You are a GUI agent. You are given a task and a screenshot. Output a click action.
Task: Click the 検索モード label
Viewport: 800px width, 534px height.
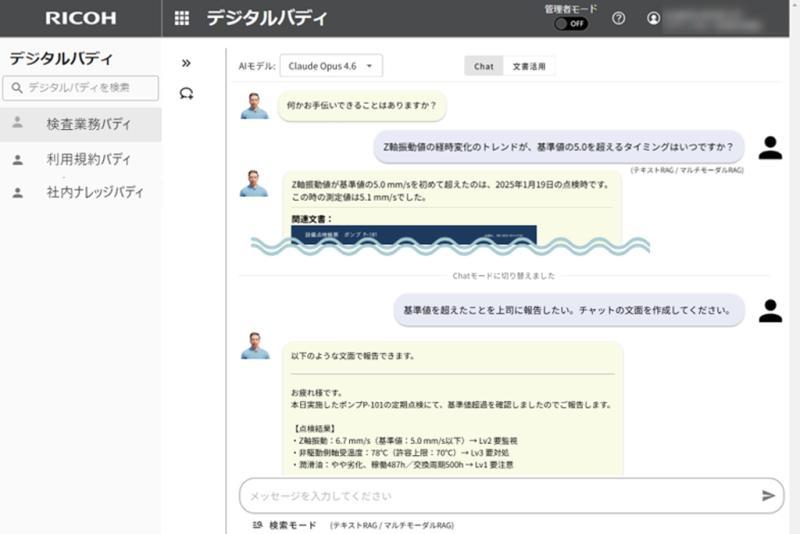click(293, 525)
